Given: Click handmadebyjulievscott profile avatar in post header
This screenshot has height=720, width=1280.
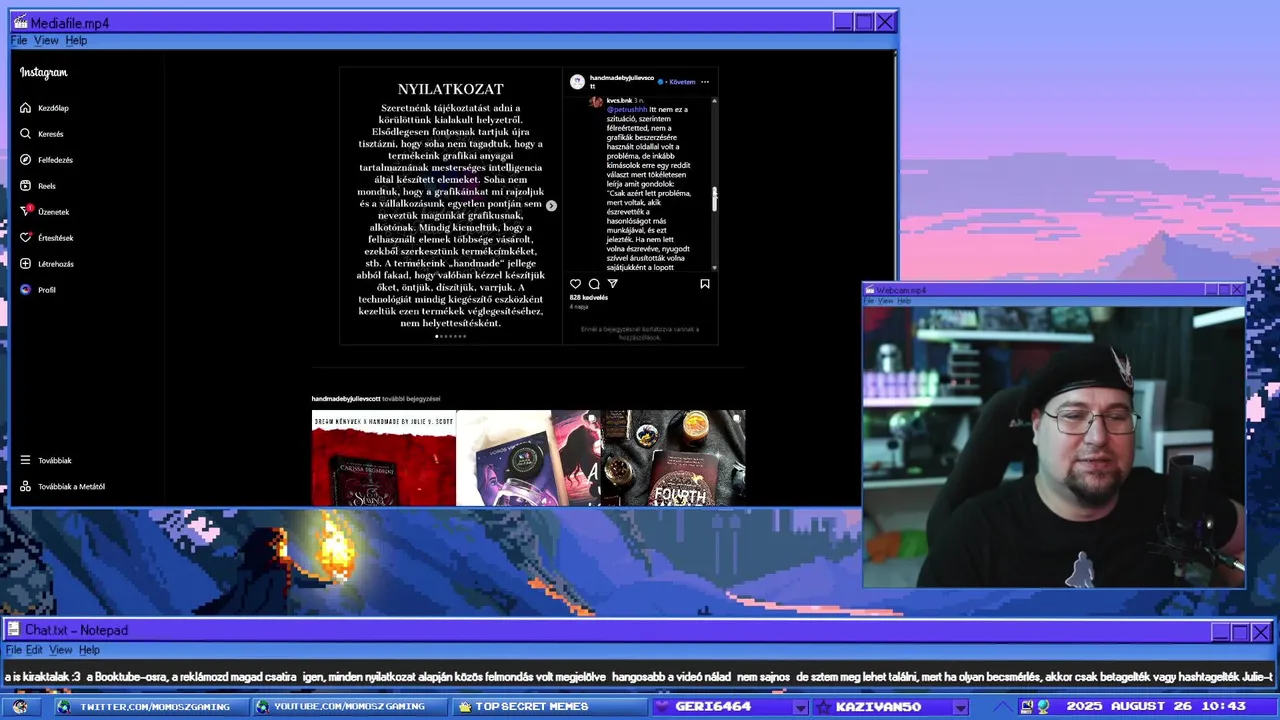Looking at the screenshot, I should (x=577, y=81).
